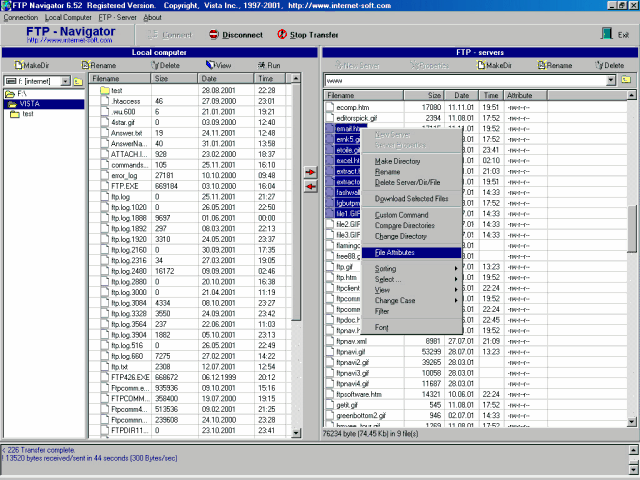Click the upload right red arrow

point(311,172)
